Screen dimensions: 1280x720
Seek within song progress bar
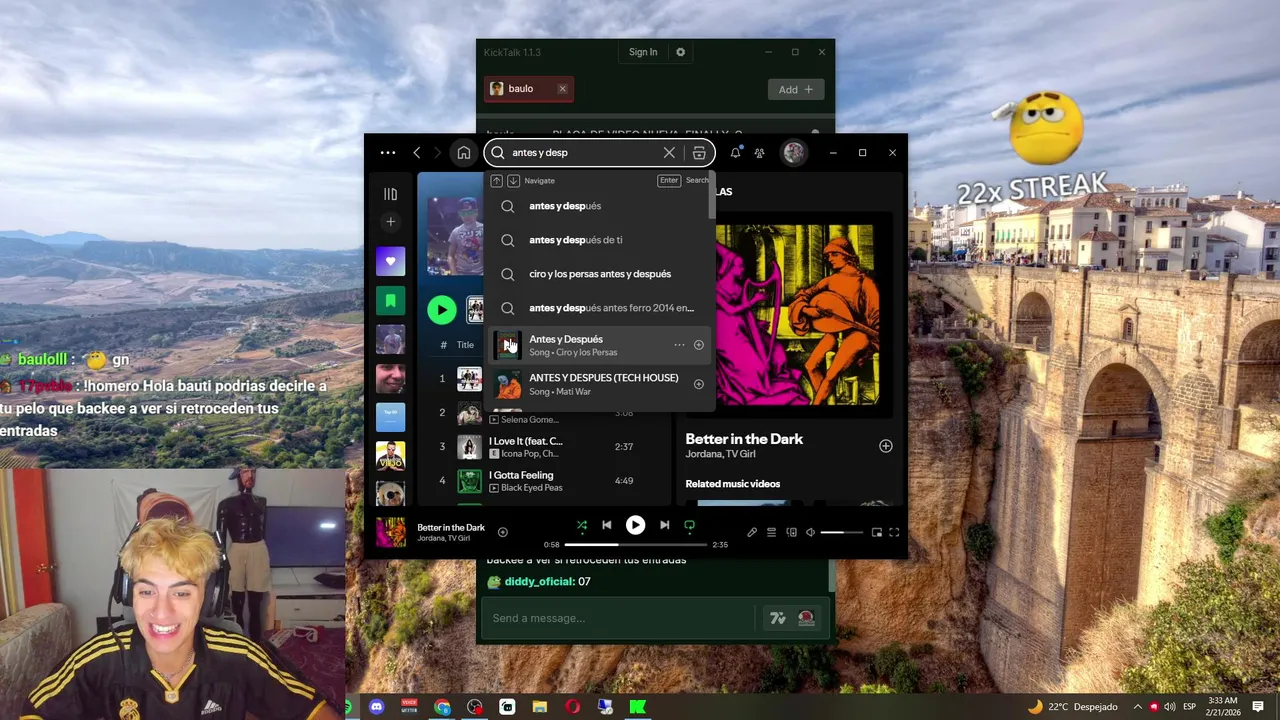[635, 545]
